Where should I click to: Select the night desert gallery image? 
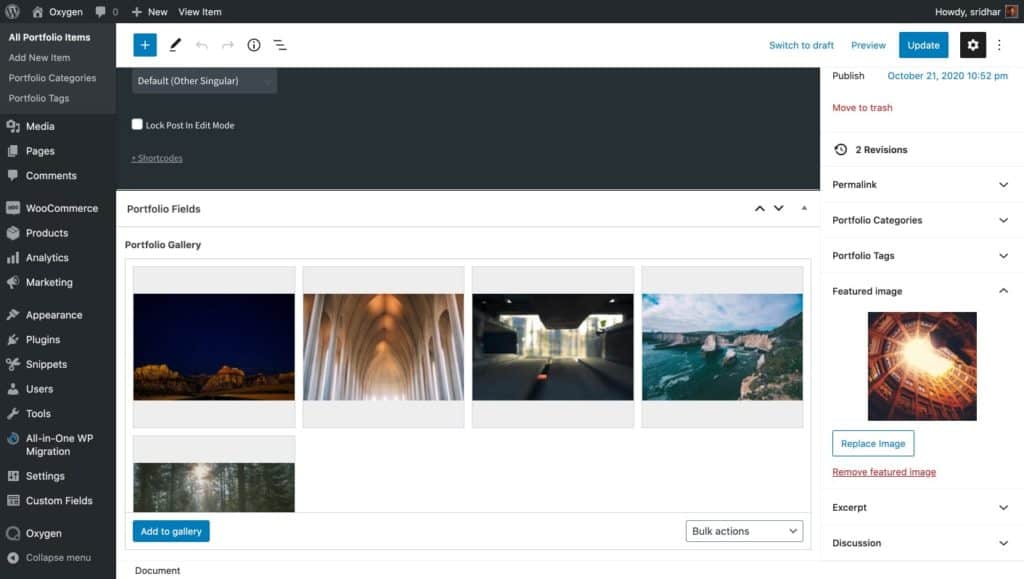[x=214, y=347]
